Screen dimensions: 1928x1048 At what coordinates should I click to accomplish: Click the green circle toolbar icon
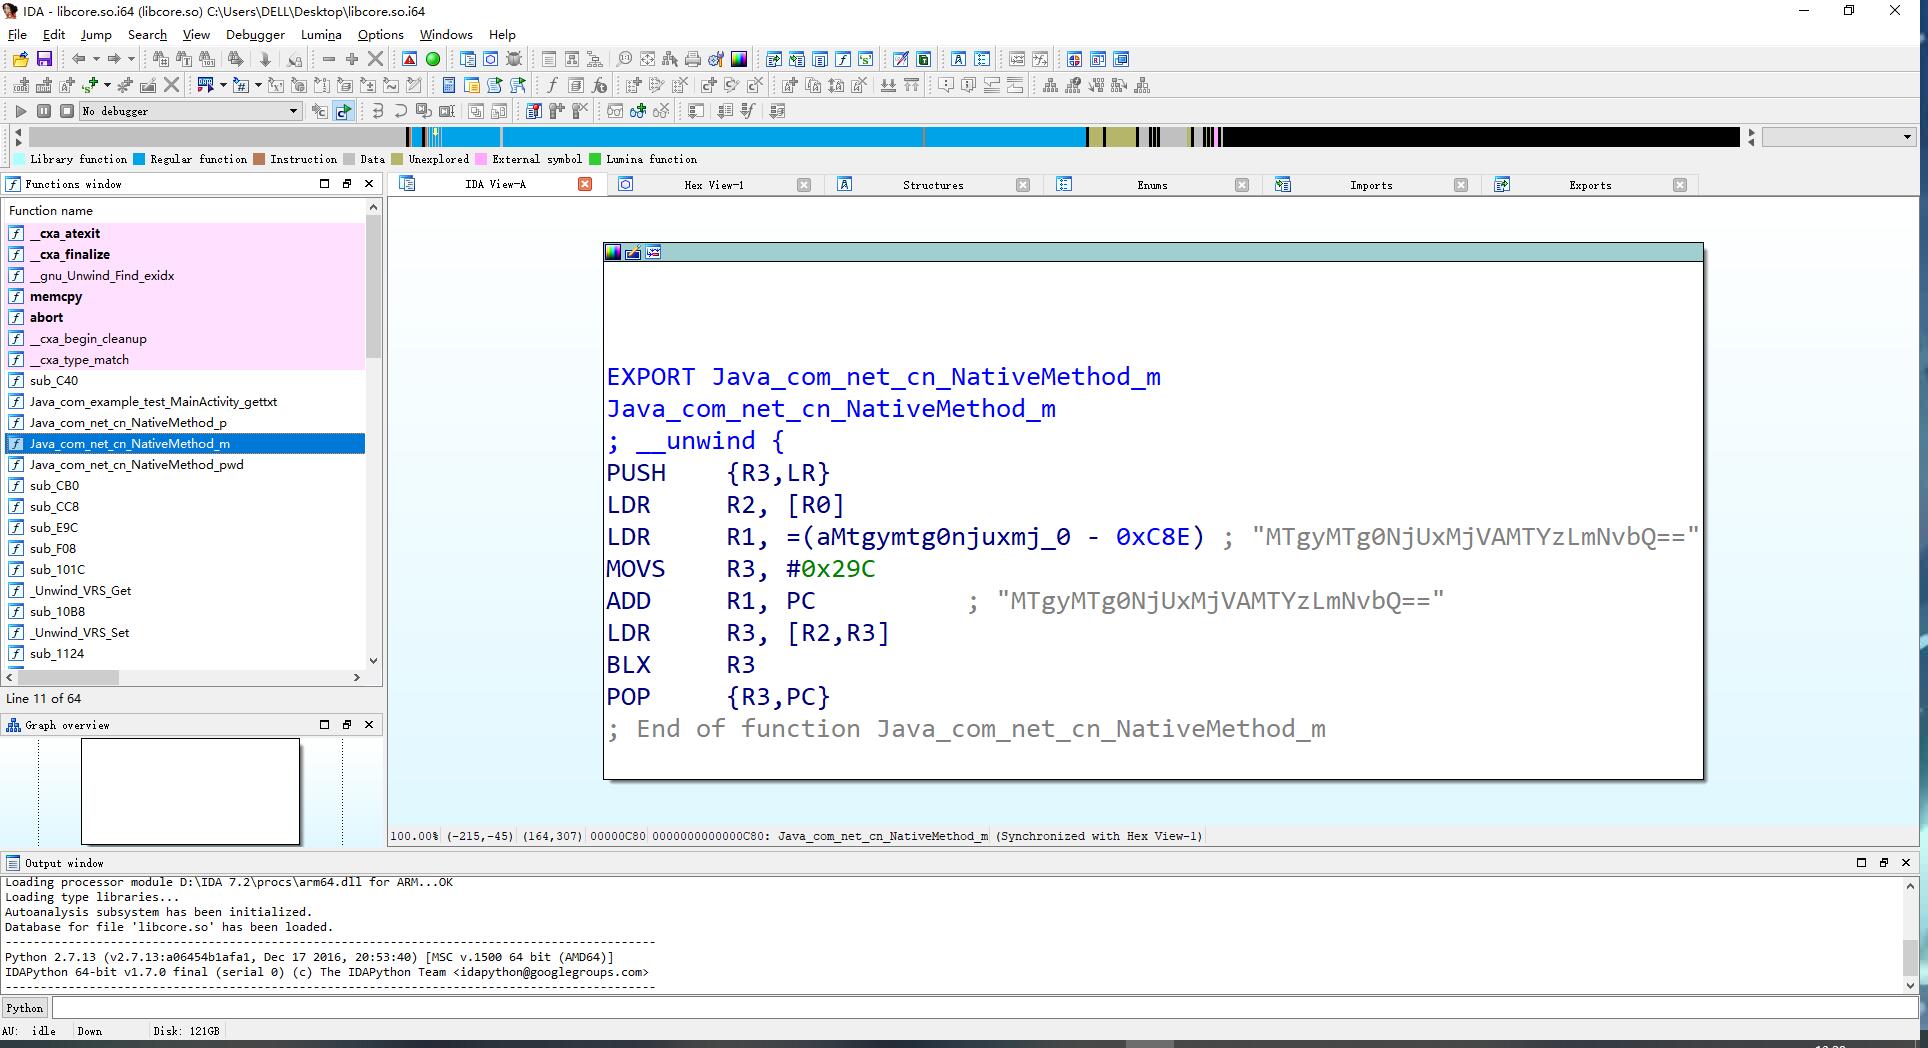433,59
